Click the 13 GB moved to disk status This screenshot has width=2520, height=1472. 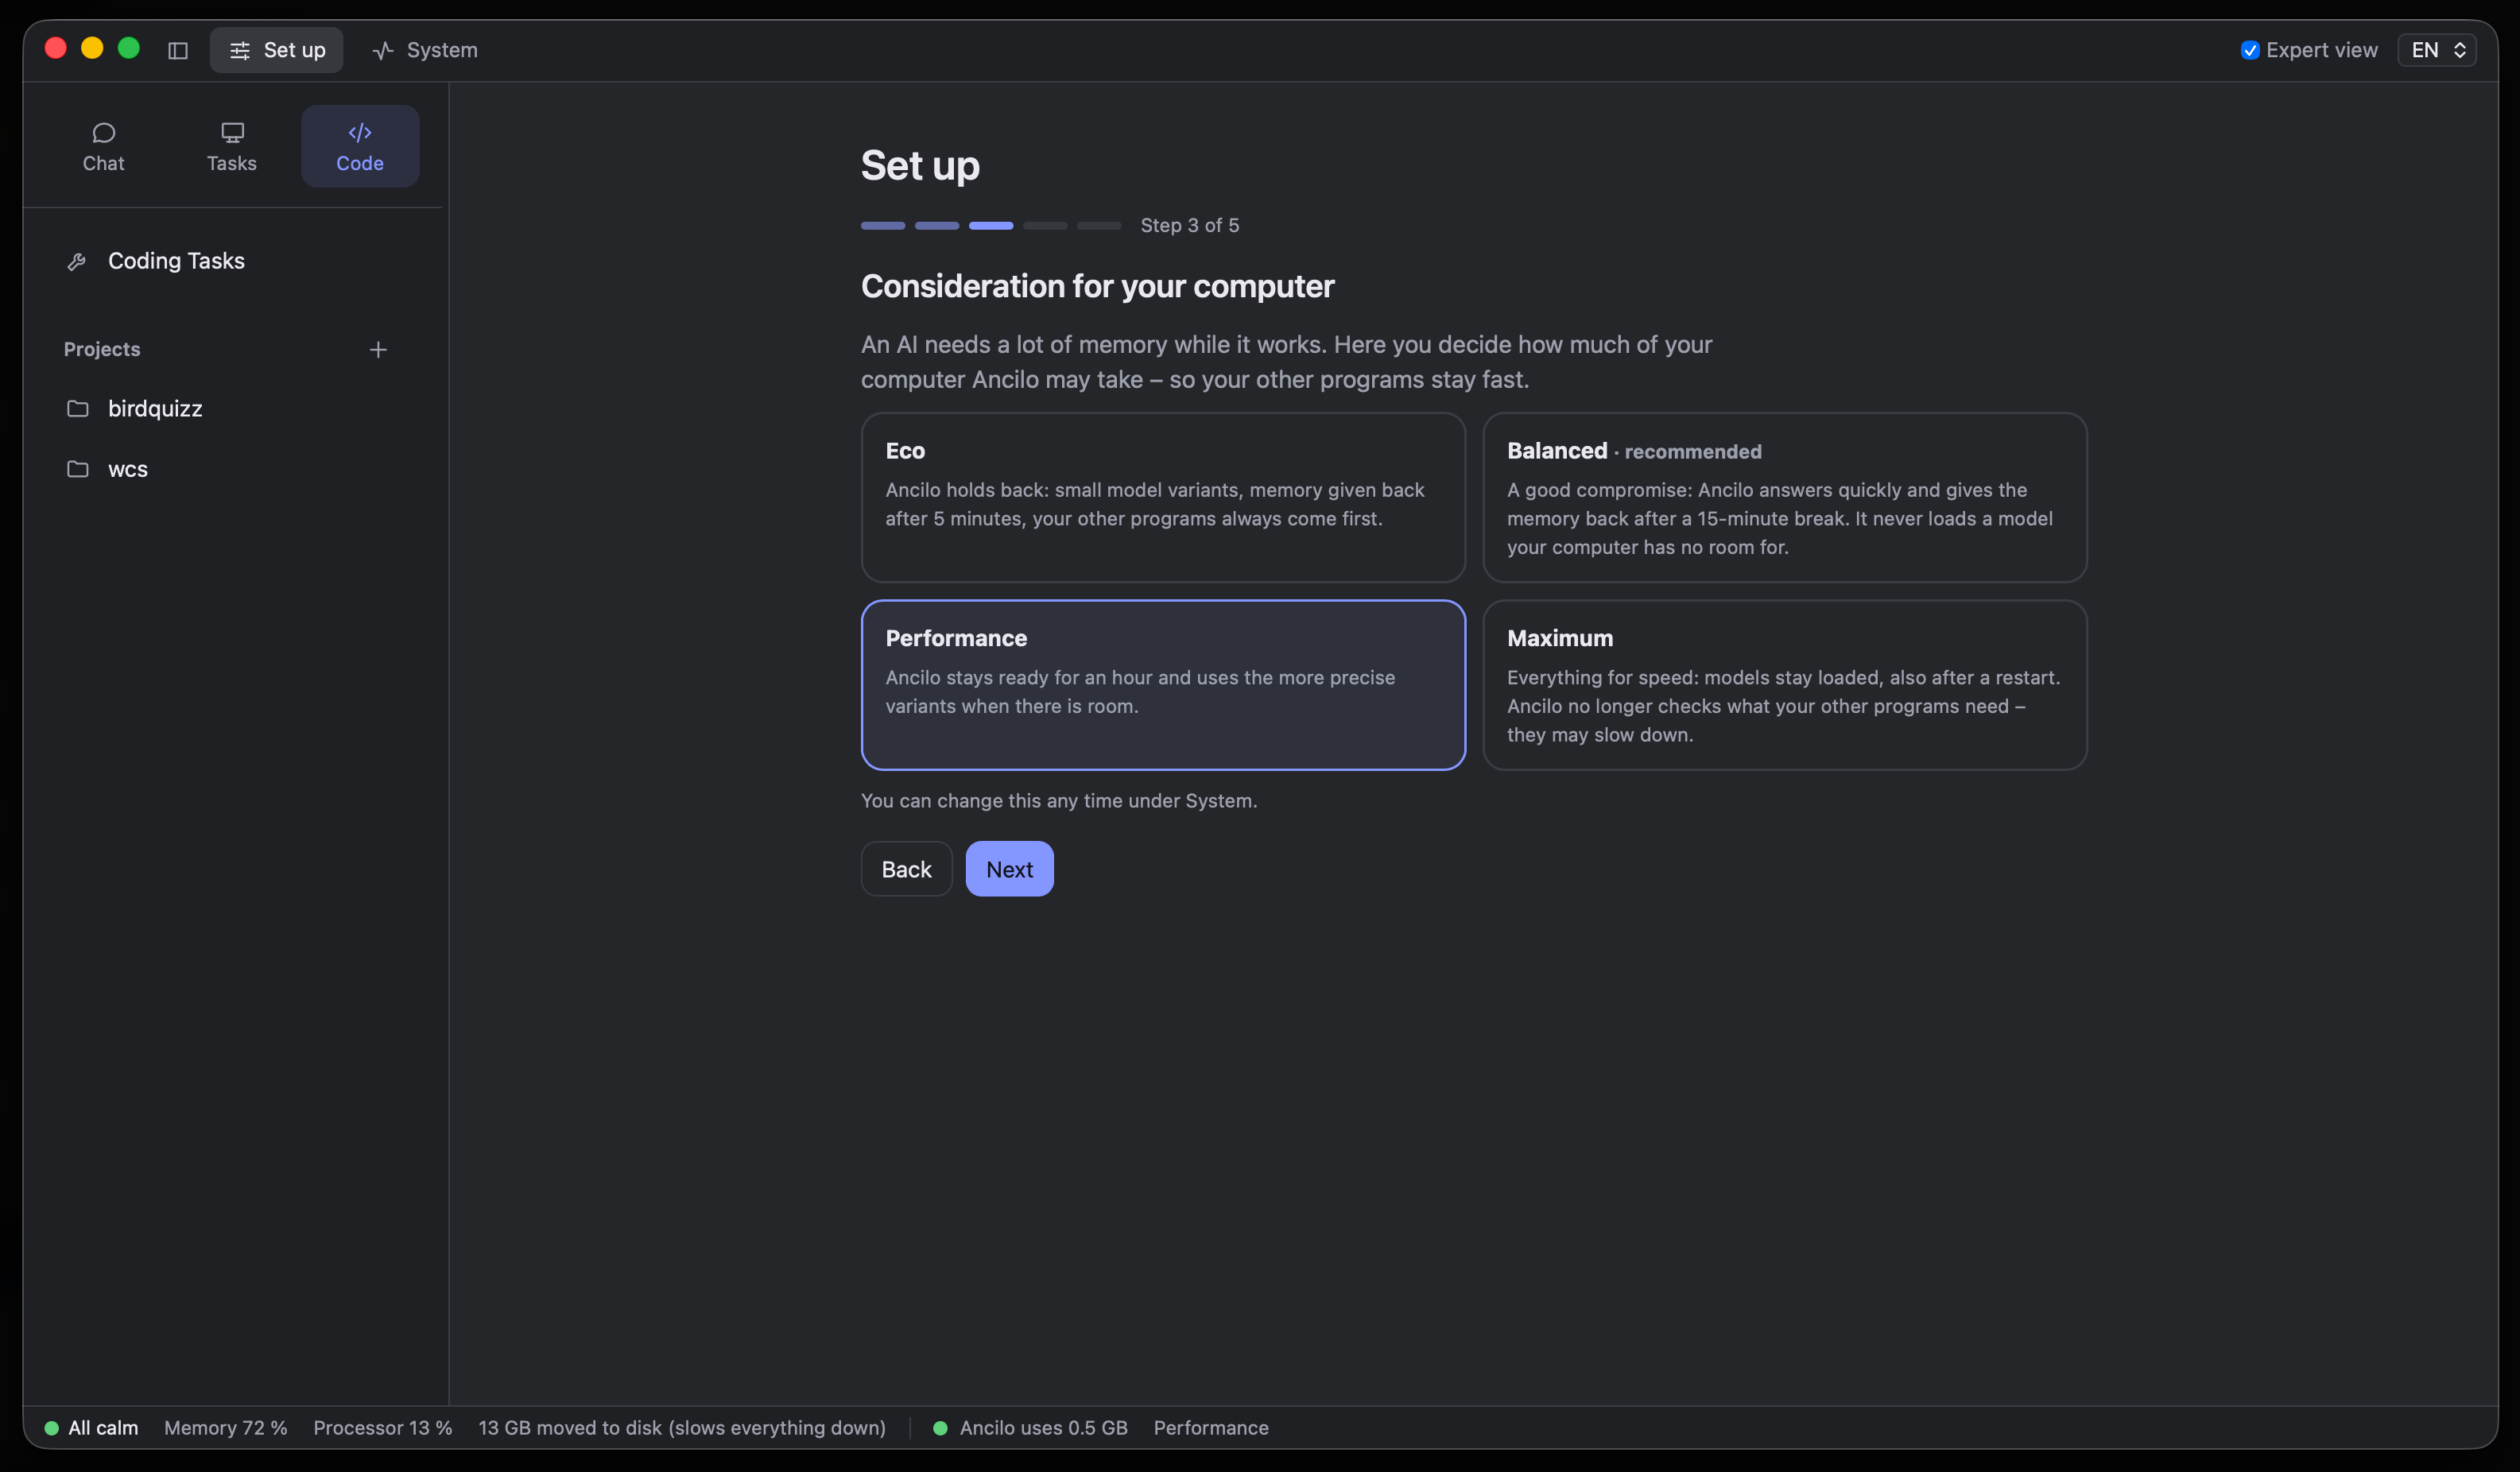[681, 1428]
